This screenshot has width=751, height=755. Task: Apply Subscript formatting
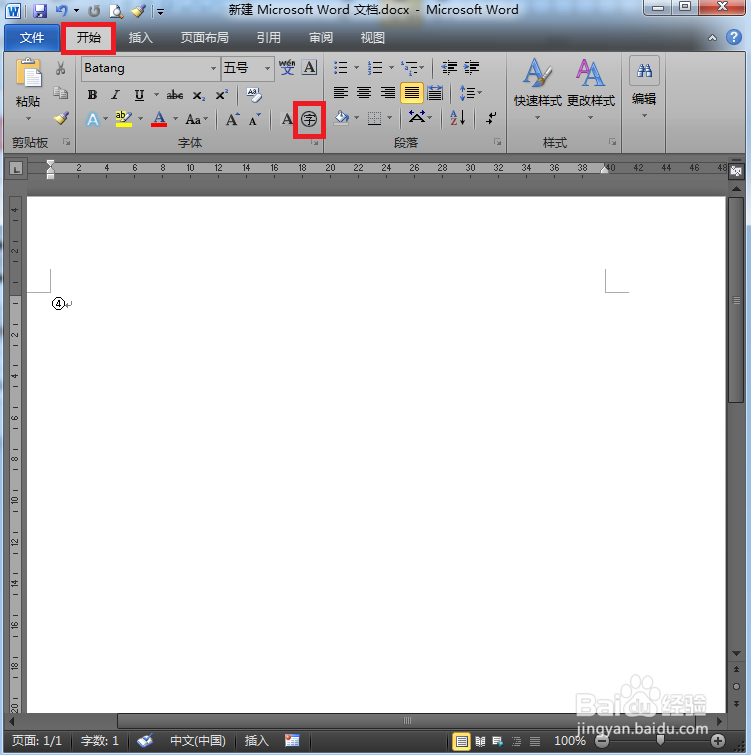[x=198, y=95]
